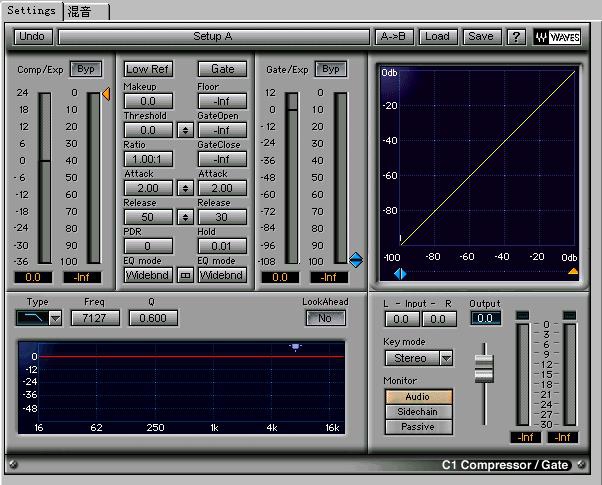The width and height of the screenshot is (602, 485).
Task: Click the gate Attack 2.00 field
Action: pos(222,188)
